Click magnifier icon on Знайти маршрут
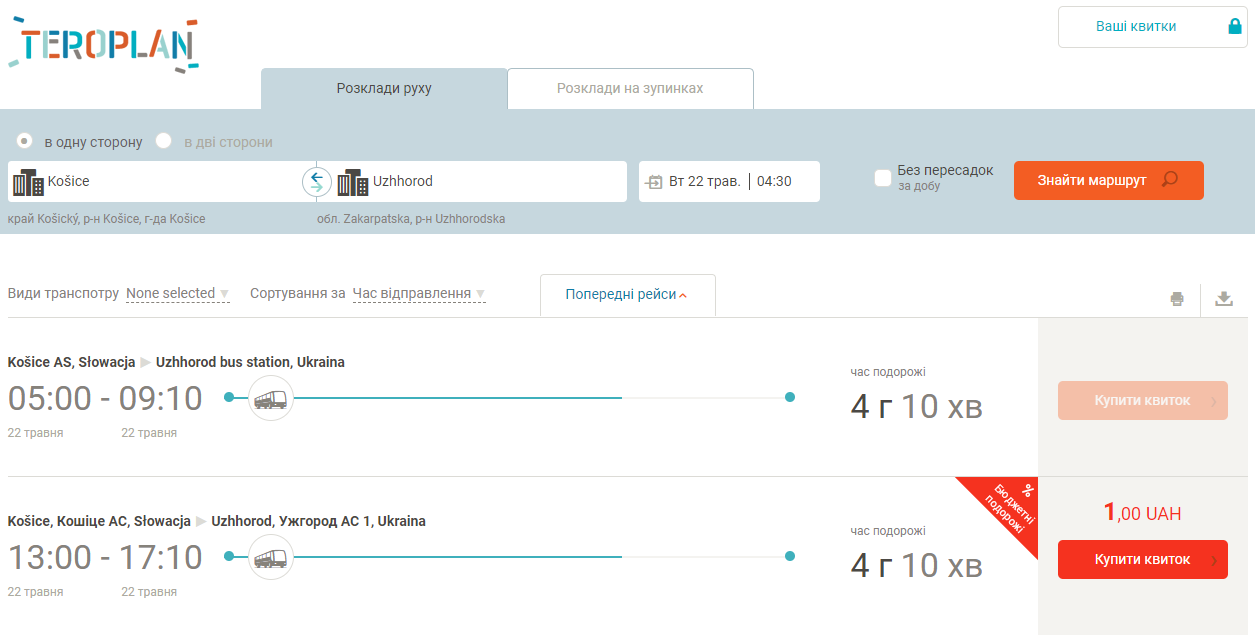1255x635 pixels. 1169,180
